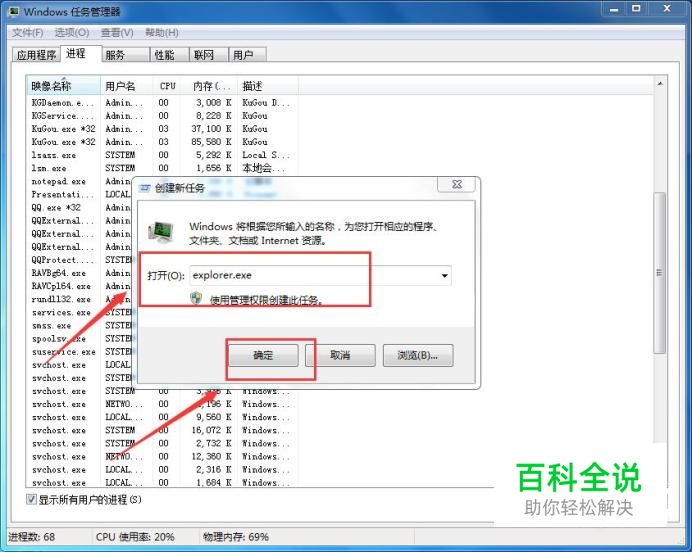Open the 用户 tab

[x=248, y=55]
